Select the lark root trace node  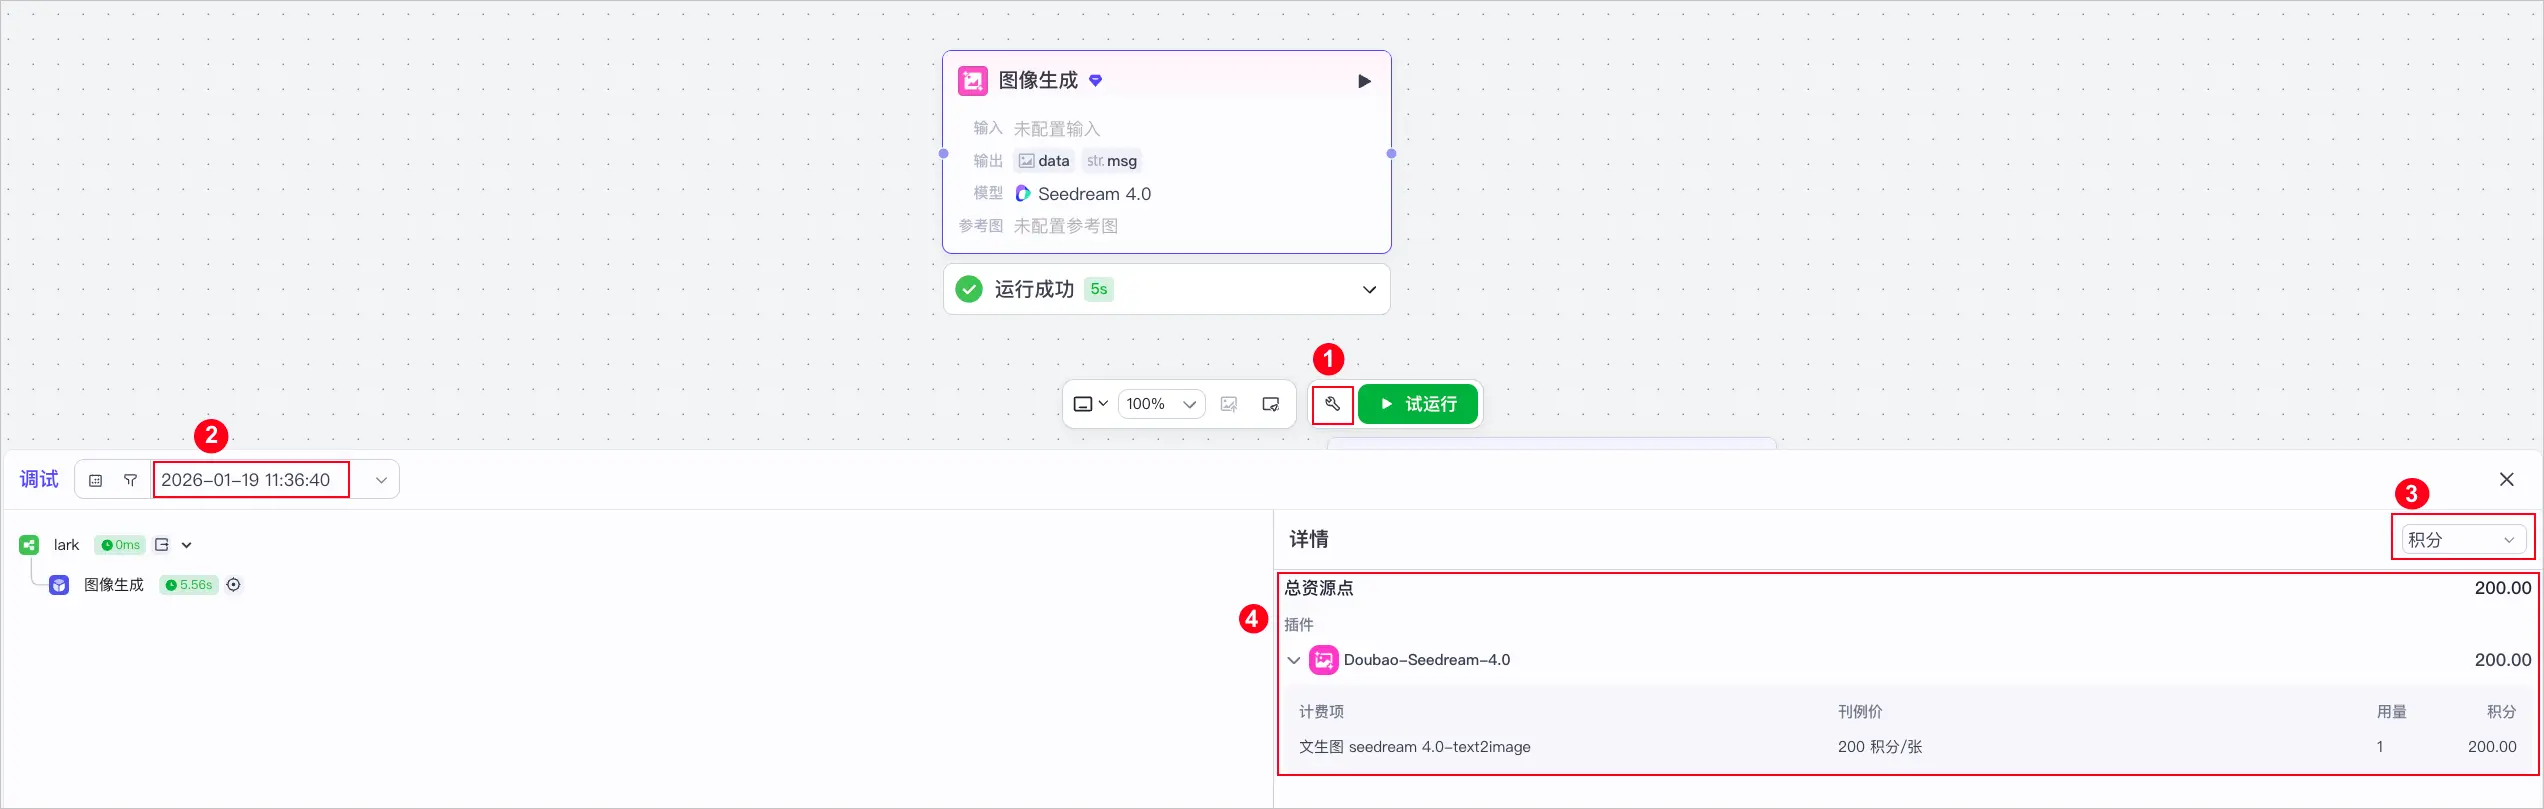pos(66,545)
